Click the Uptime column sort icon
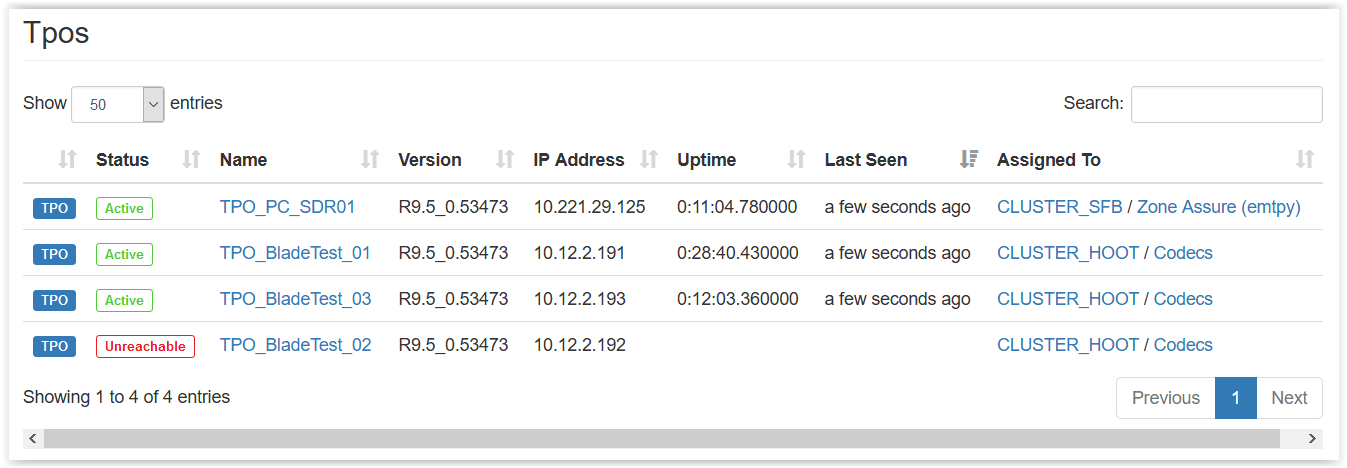The width and height of the screenshot is (1347, 468). pos(796,159)
